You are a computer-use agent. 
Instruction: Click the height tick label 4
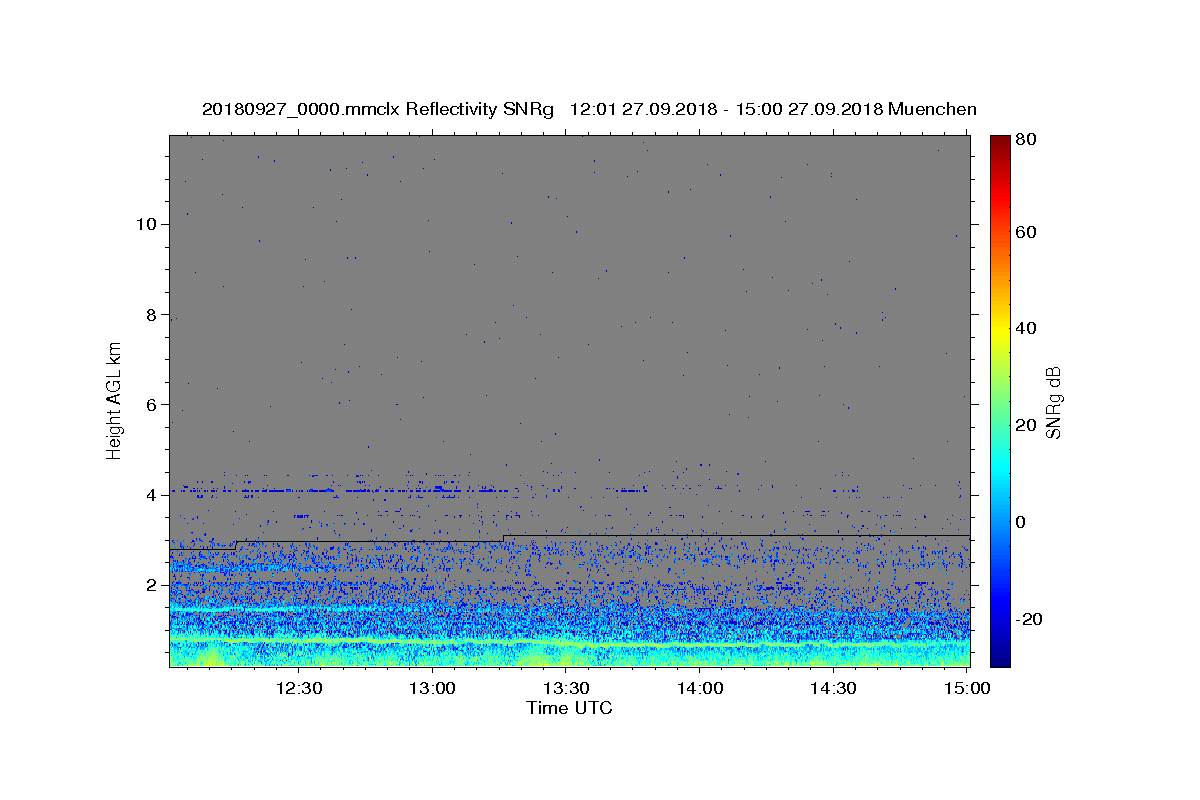click(x=152, y=495)
